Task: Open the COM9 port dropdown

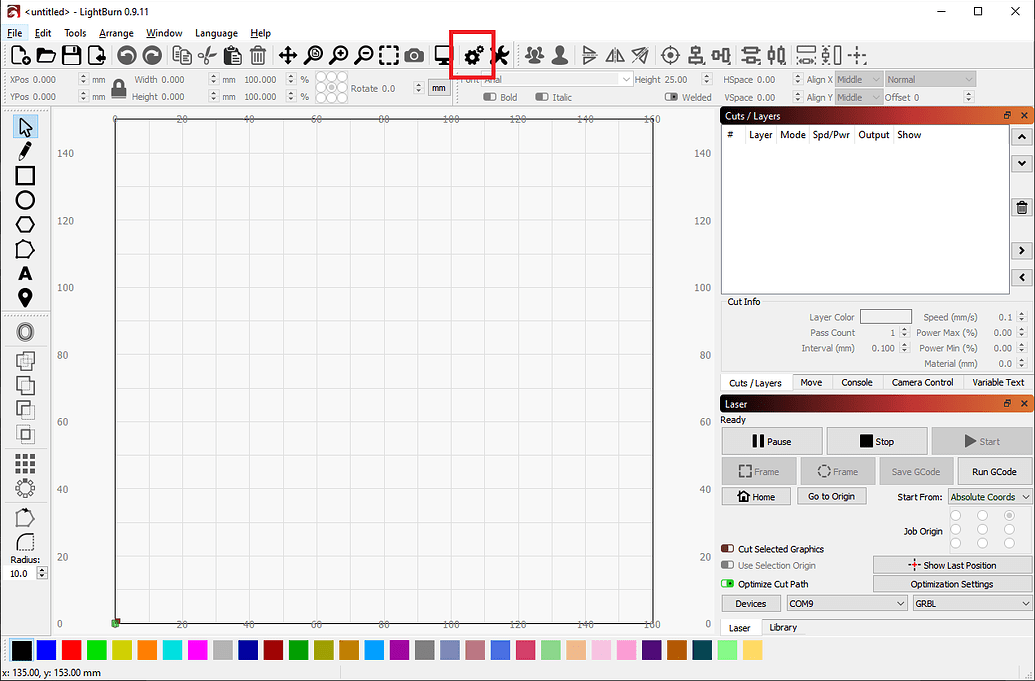Action: click(x=846, y=603)
